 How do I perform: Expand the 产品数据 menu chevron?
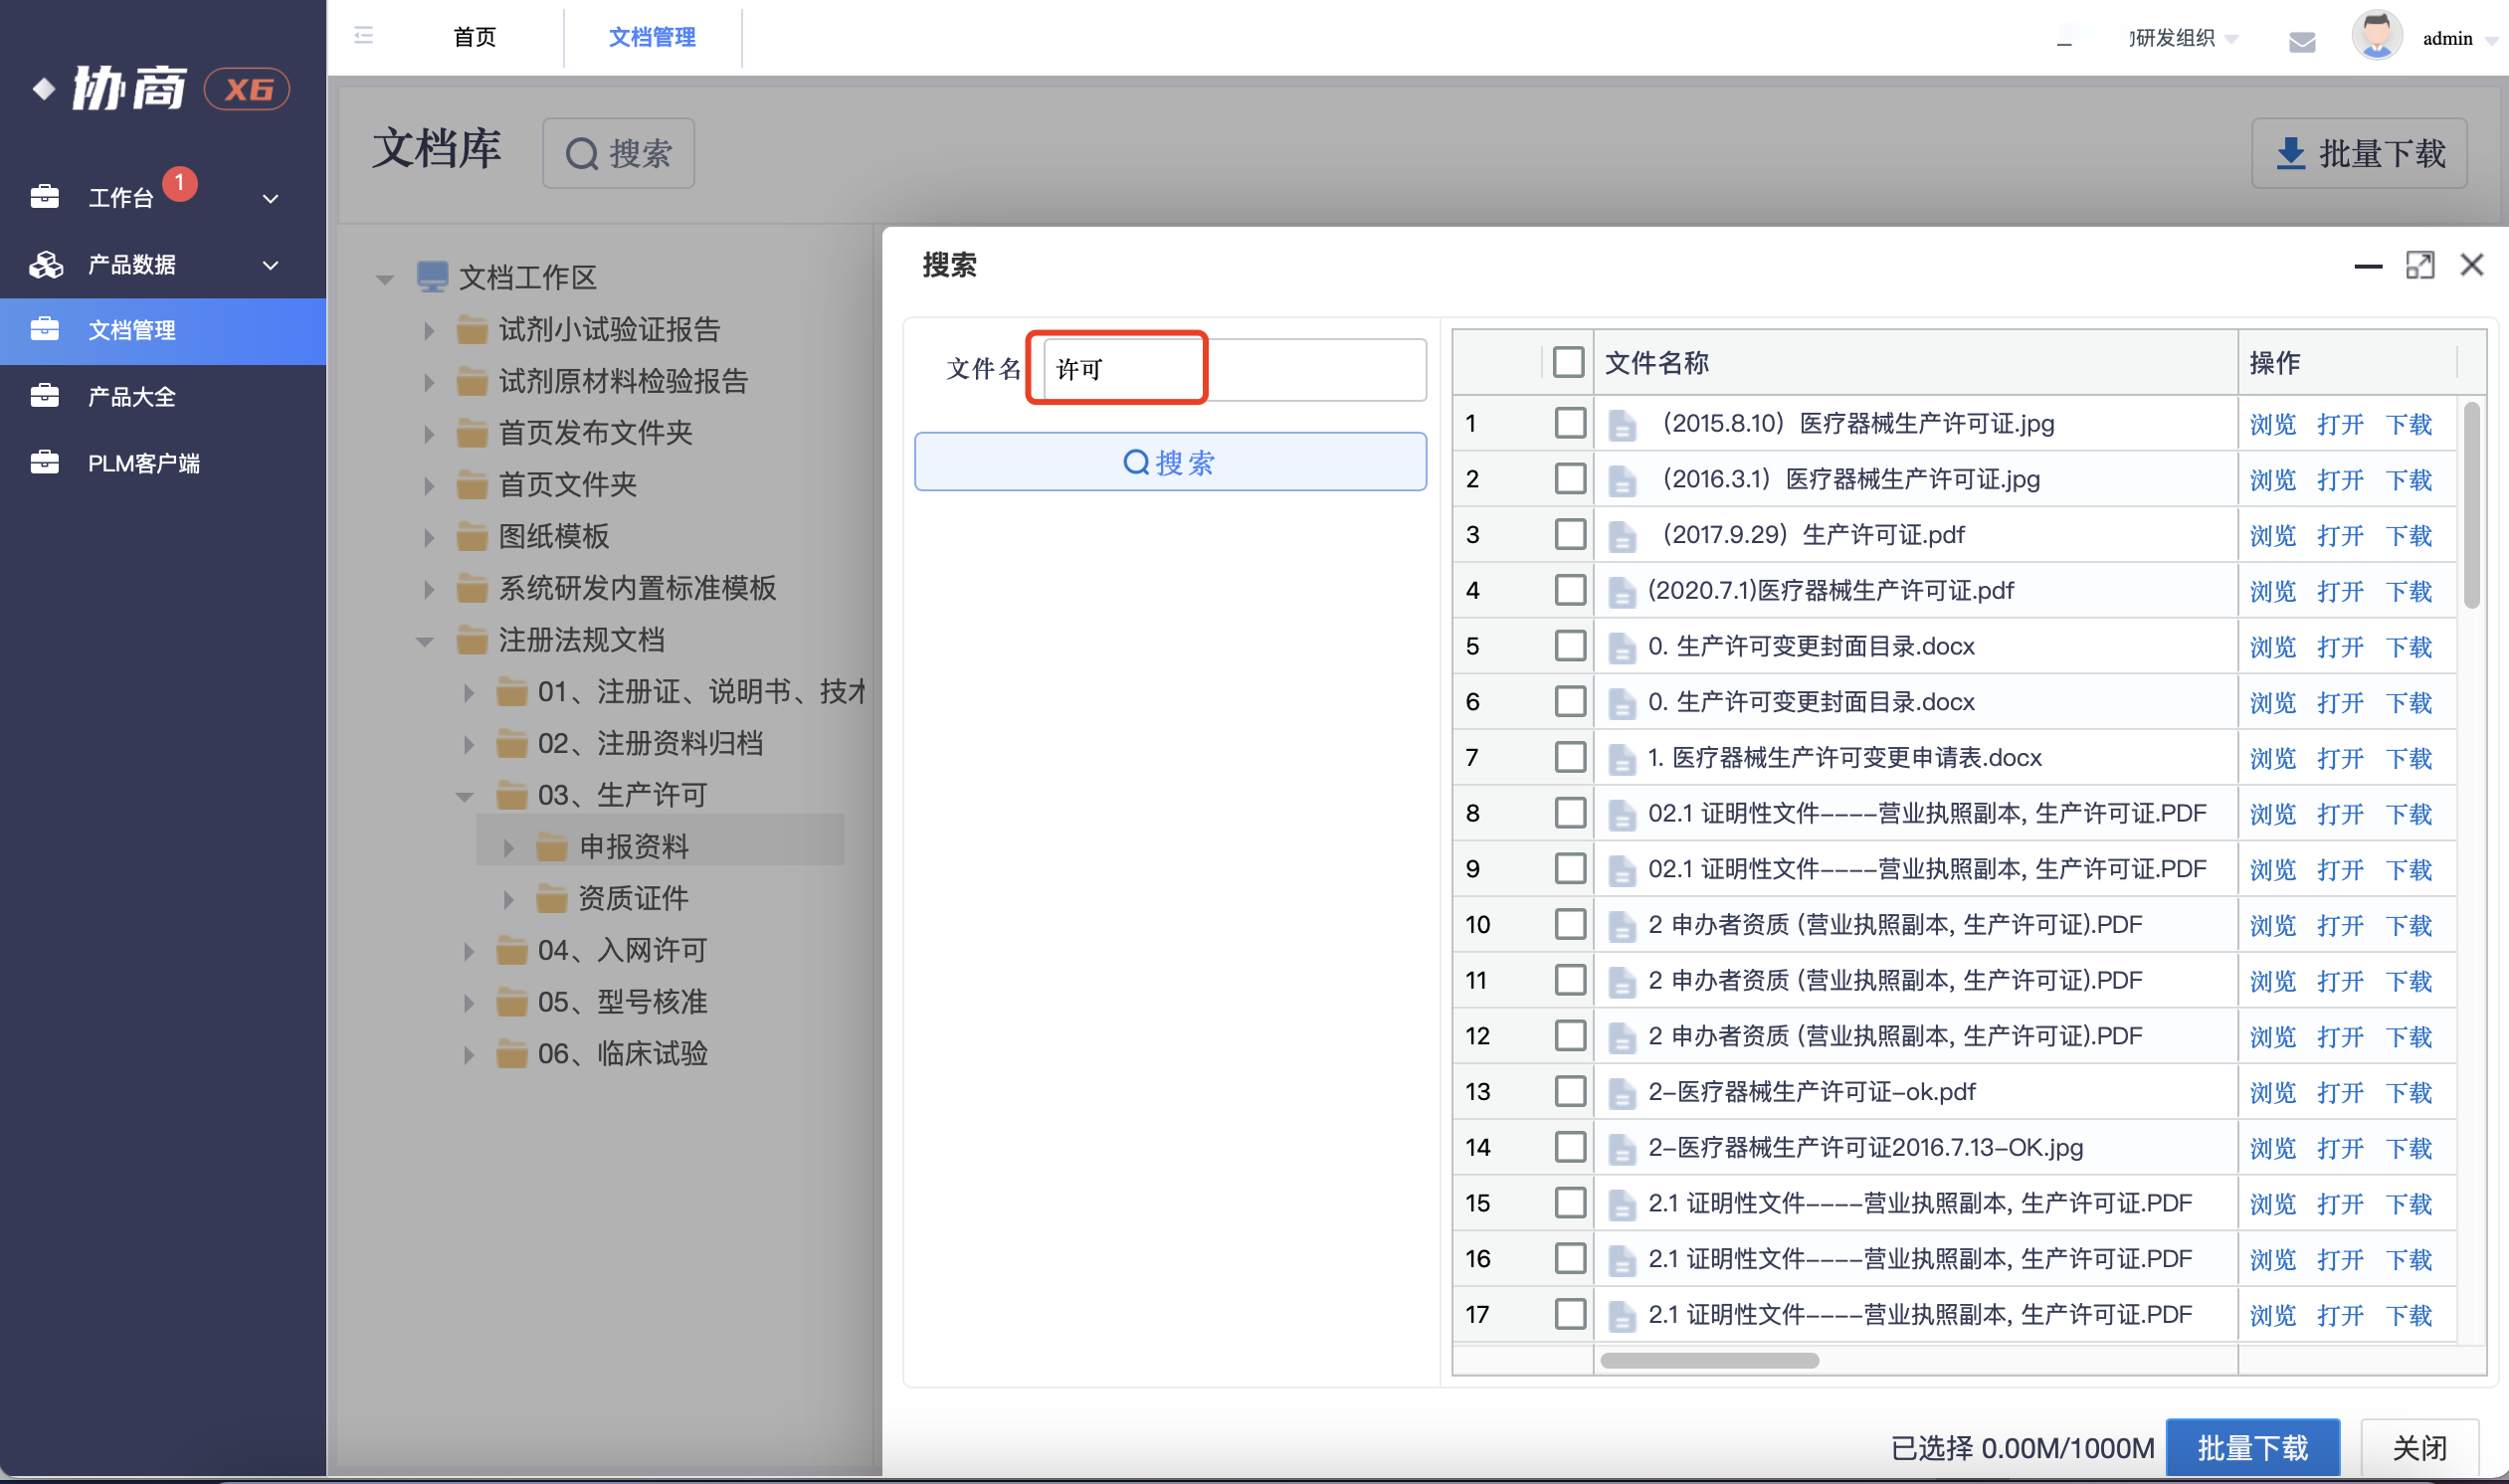coord(270,265)
